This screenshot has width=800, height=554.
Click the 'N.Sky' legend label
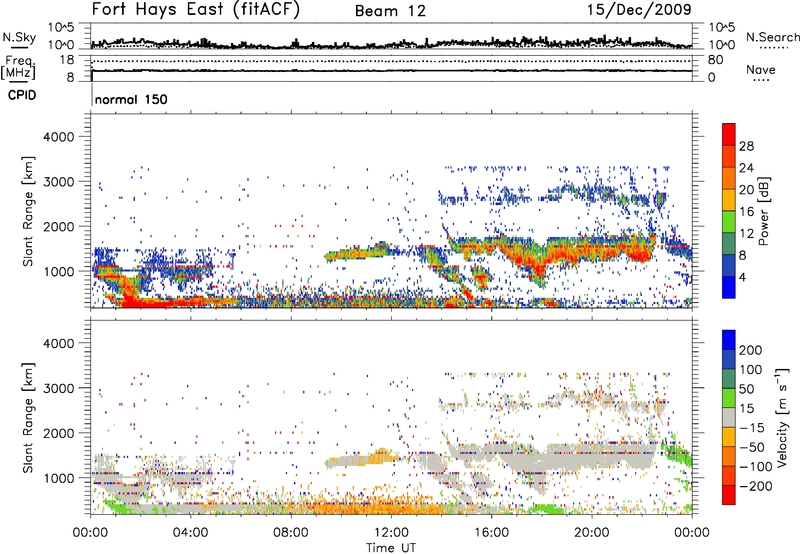coord(19,37)
